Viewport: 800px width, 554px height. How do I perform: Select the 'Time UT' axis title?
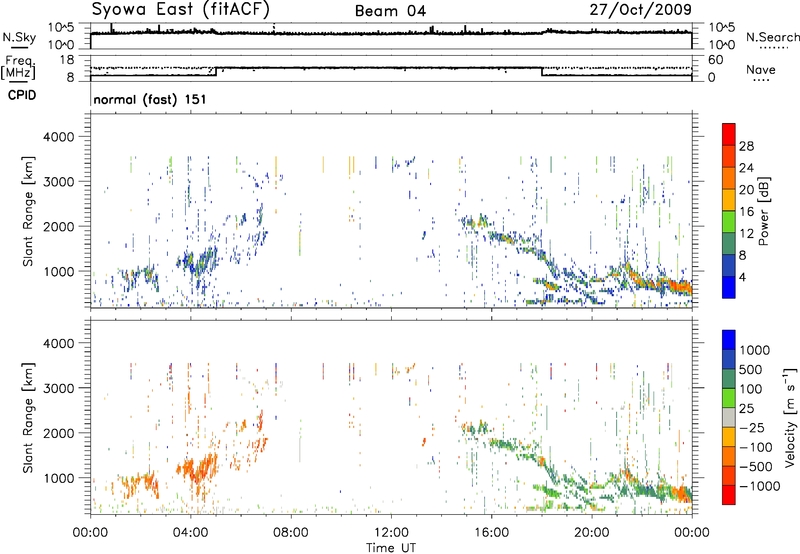point(391,548)
